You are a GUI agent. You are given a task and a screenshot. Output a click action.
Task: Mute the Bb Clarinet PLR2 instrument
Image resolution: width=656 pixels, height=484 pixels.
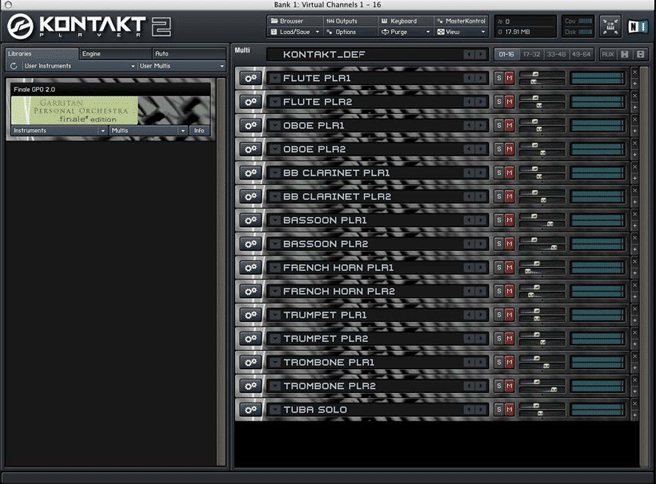click(509, 197)
